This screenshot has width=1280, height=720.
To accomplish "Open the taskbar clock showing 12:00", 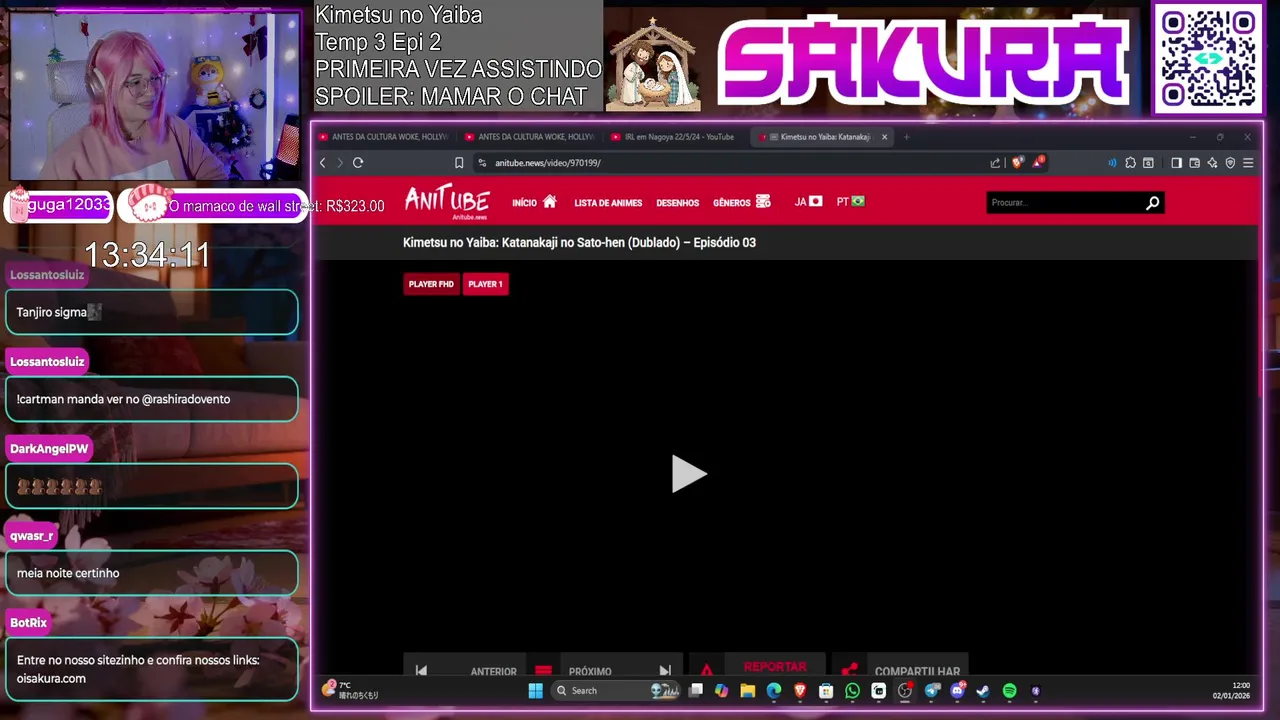I will tap(1231, 691).
